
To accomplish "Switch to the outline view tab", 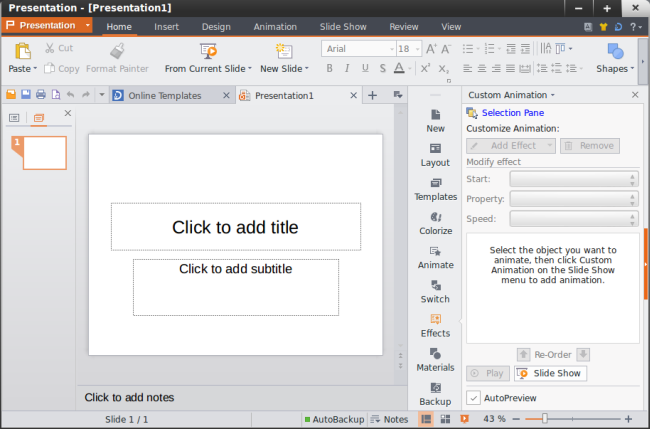I will click(14, 118).
